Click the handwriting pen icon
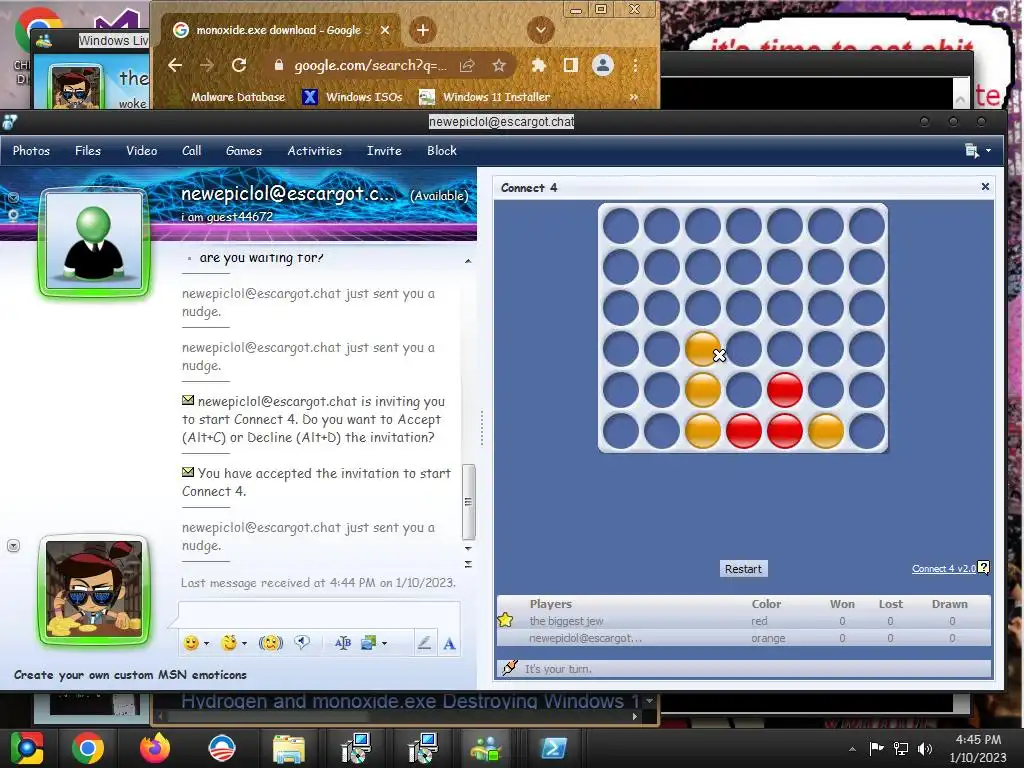This screenshot has width=1024, height=768. coord(424,643)
